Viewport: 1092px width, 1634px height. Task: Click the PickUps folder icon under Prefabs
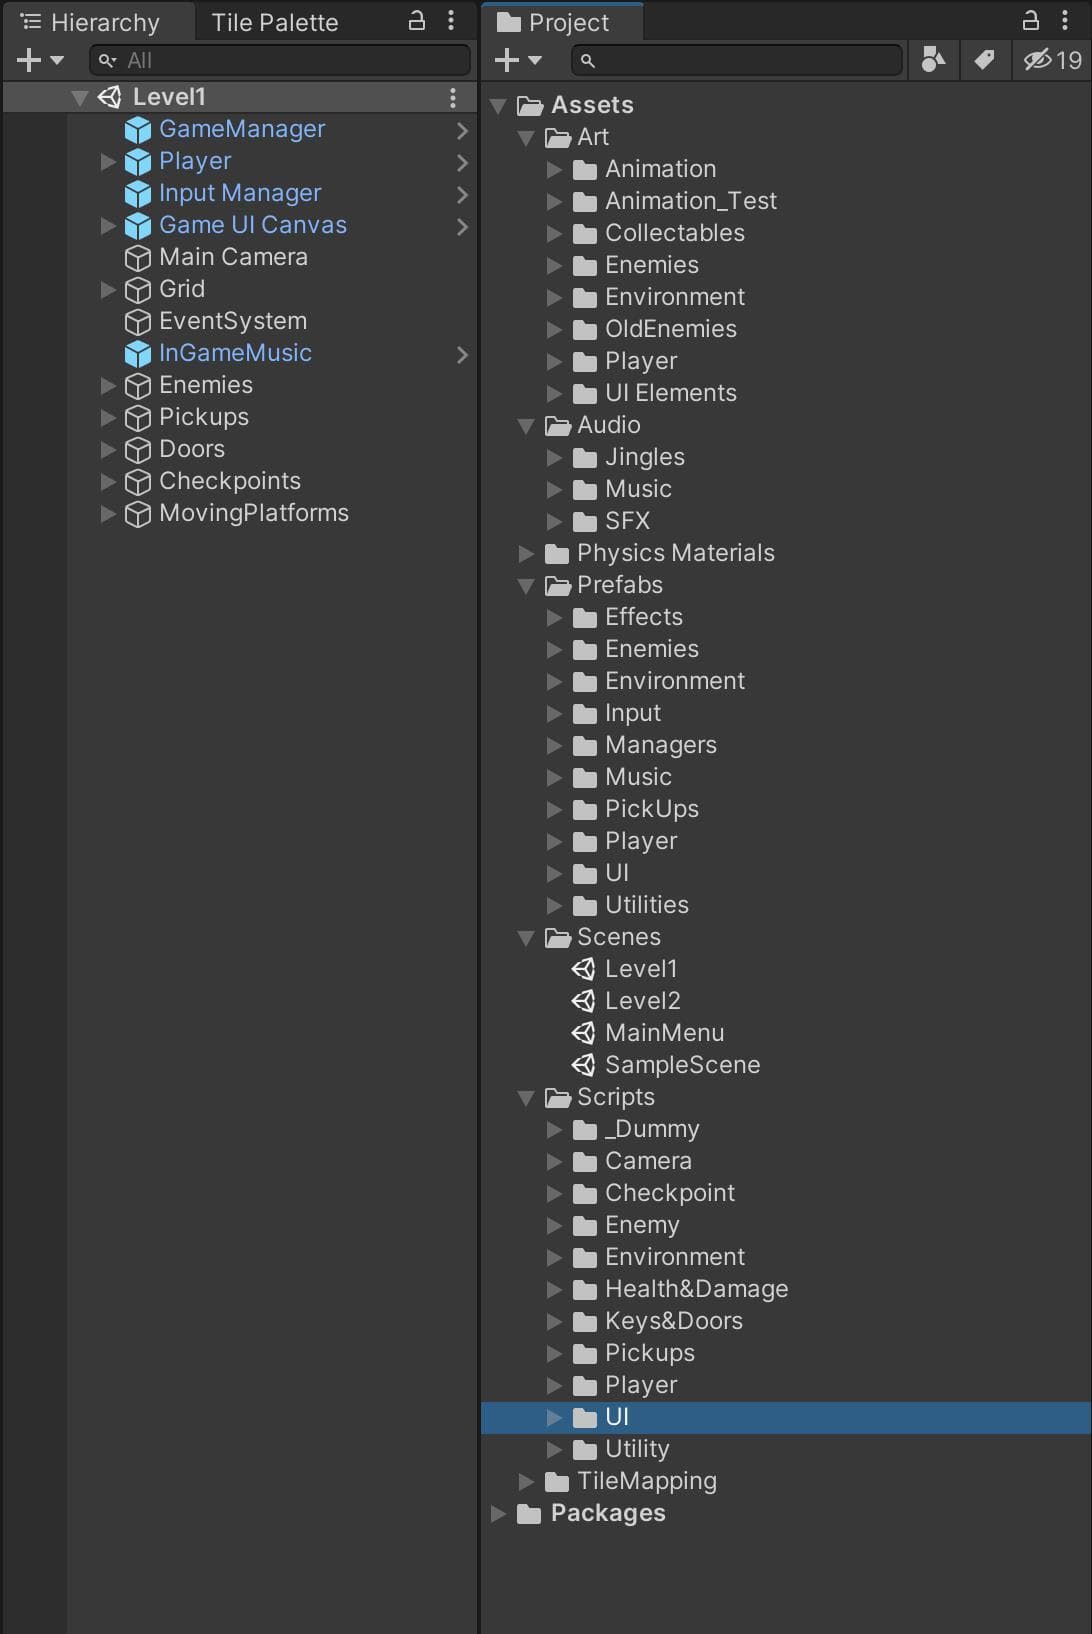pos(585,810)
